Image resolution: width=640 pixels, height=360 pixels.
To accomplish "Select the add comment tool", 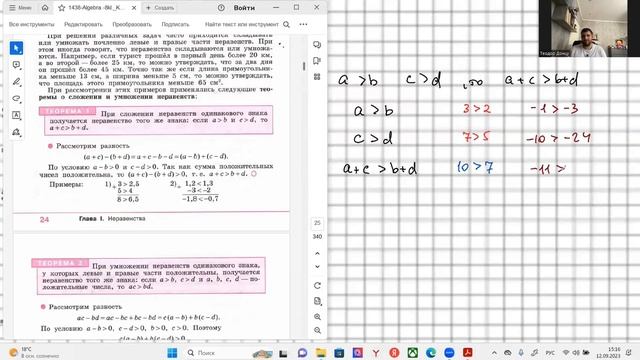I will point(16,65).
